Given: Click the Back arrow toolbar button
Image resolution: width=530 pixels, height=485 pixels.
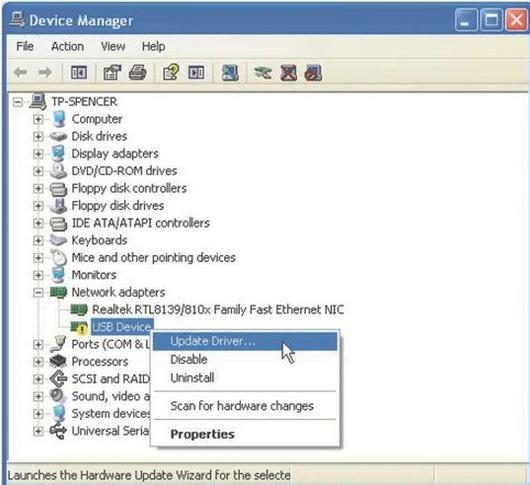Looking at the screenshot, I should [21, 72].
